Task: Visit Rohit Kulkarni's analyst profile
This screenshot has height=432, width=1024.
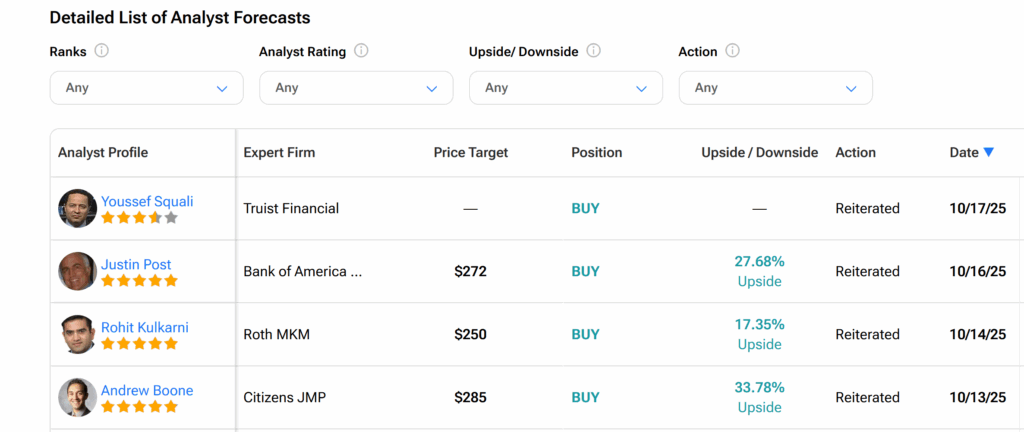Action: coord(144,327)
